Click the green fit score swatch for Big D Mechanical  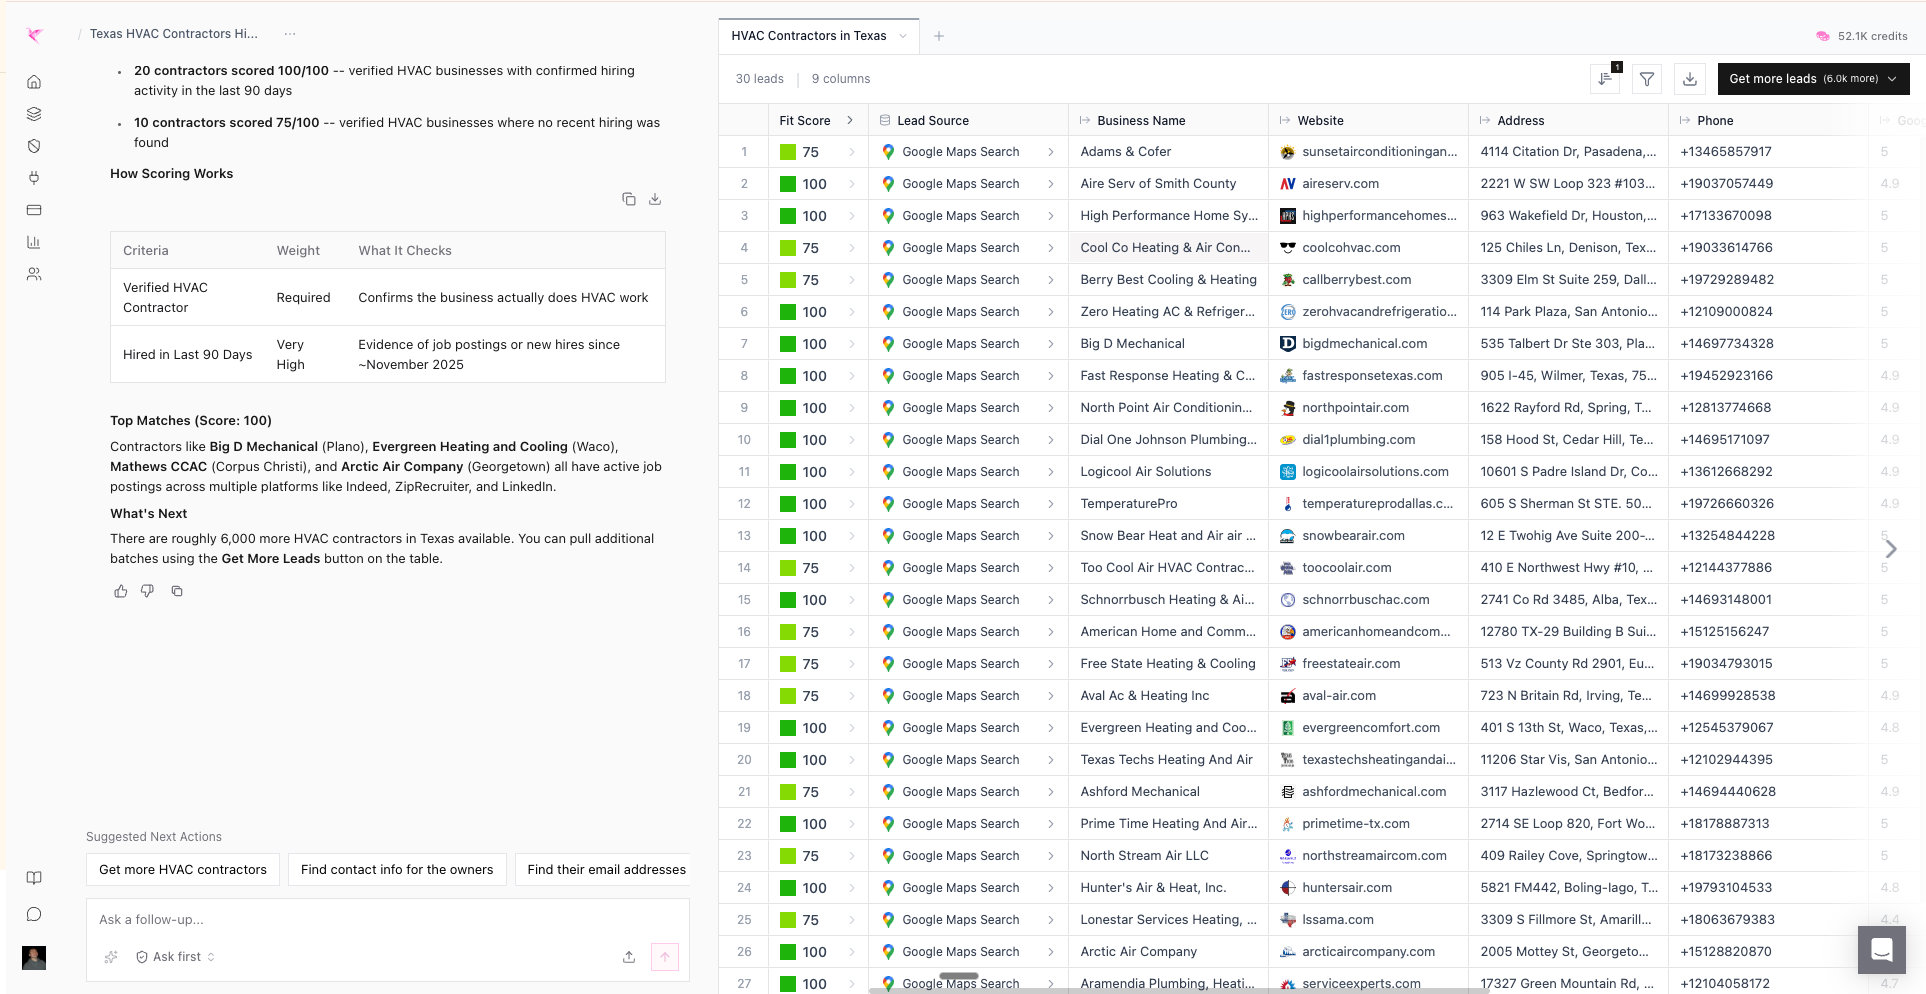tap(789, 343)
